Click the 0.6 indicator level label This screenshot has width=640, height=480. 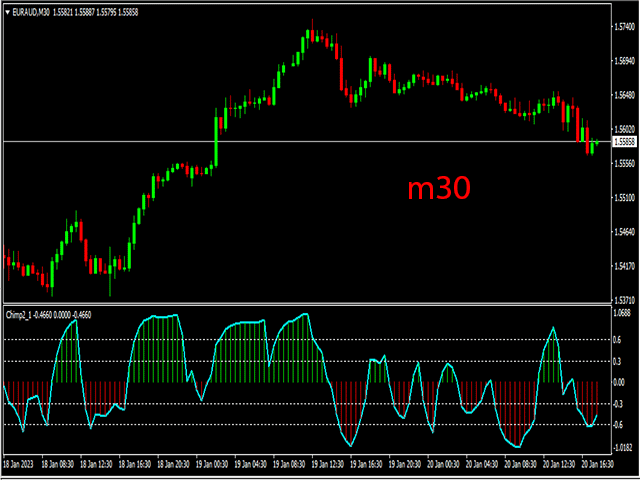(x=619, y=340)
